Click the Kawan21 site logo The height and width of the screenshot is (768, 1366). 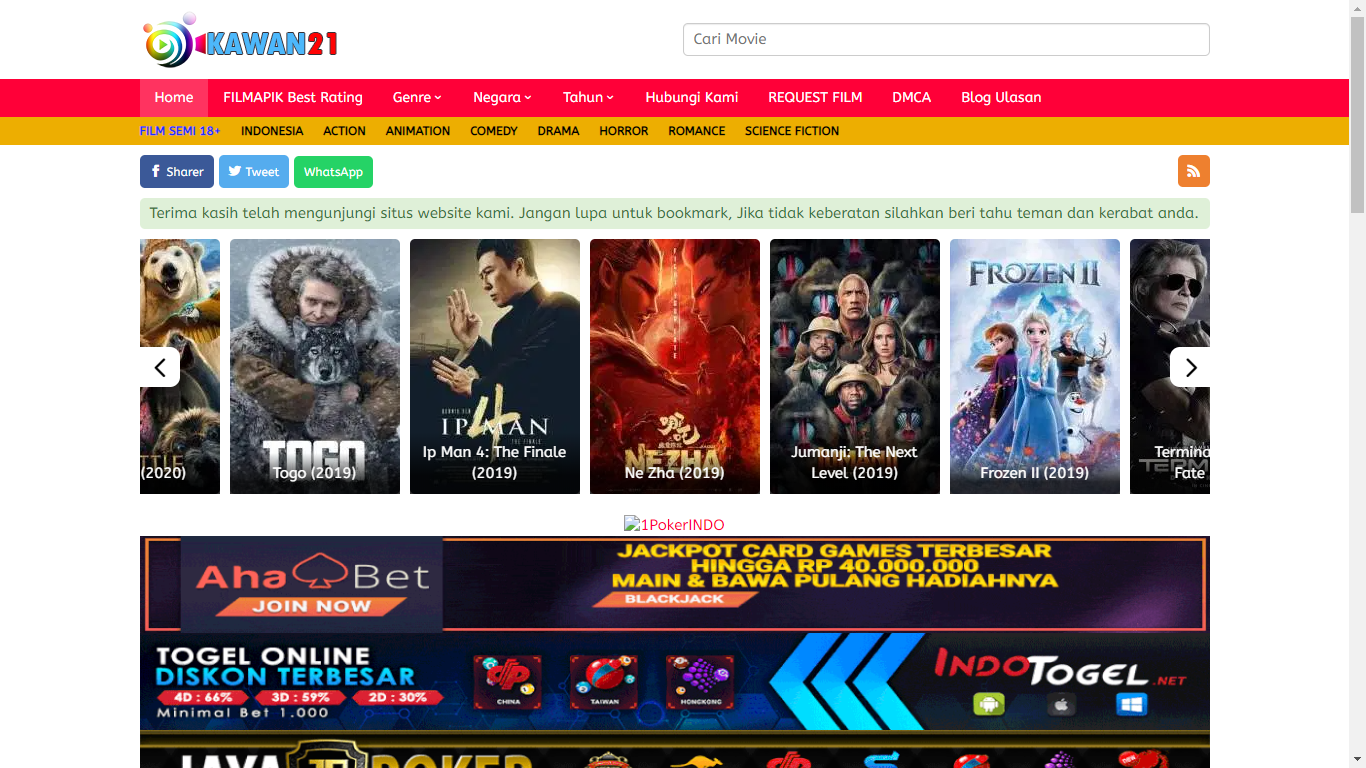coord(240,40)
